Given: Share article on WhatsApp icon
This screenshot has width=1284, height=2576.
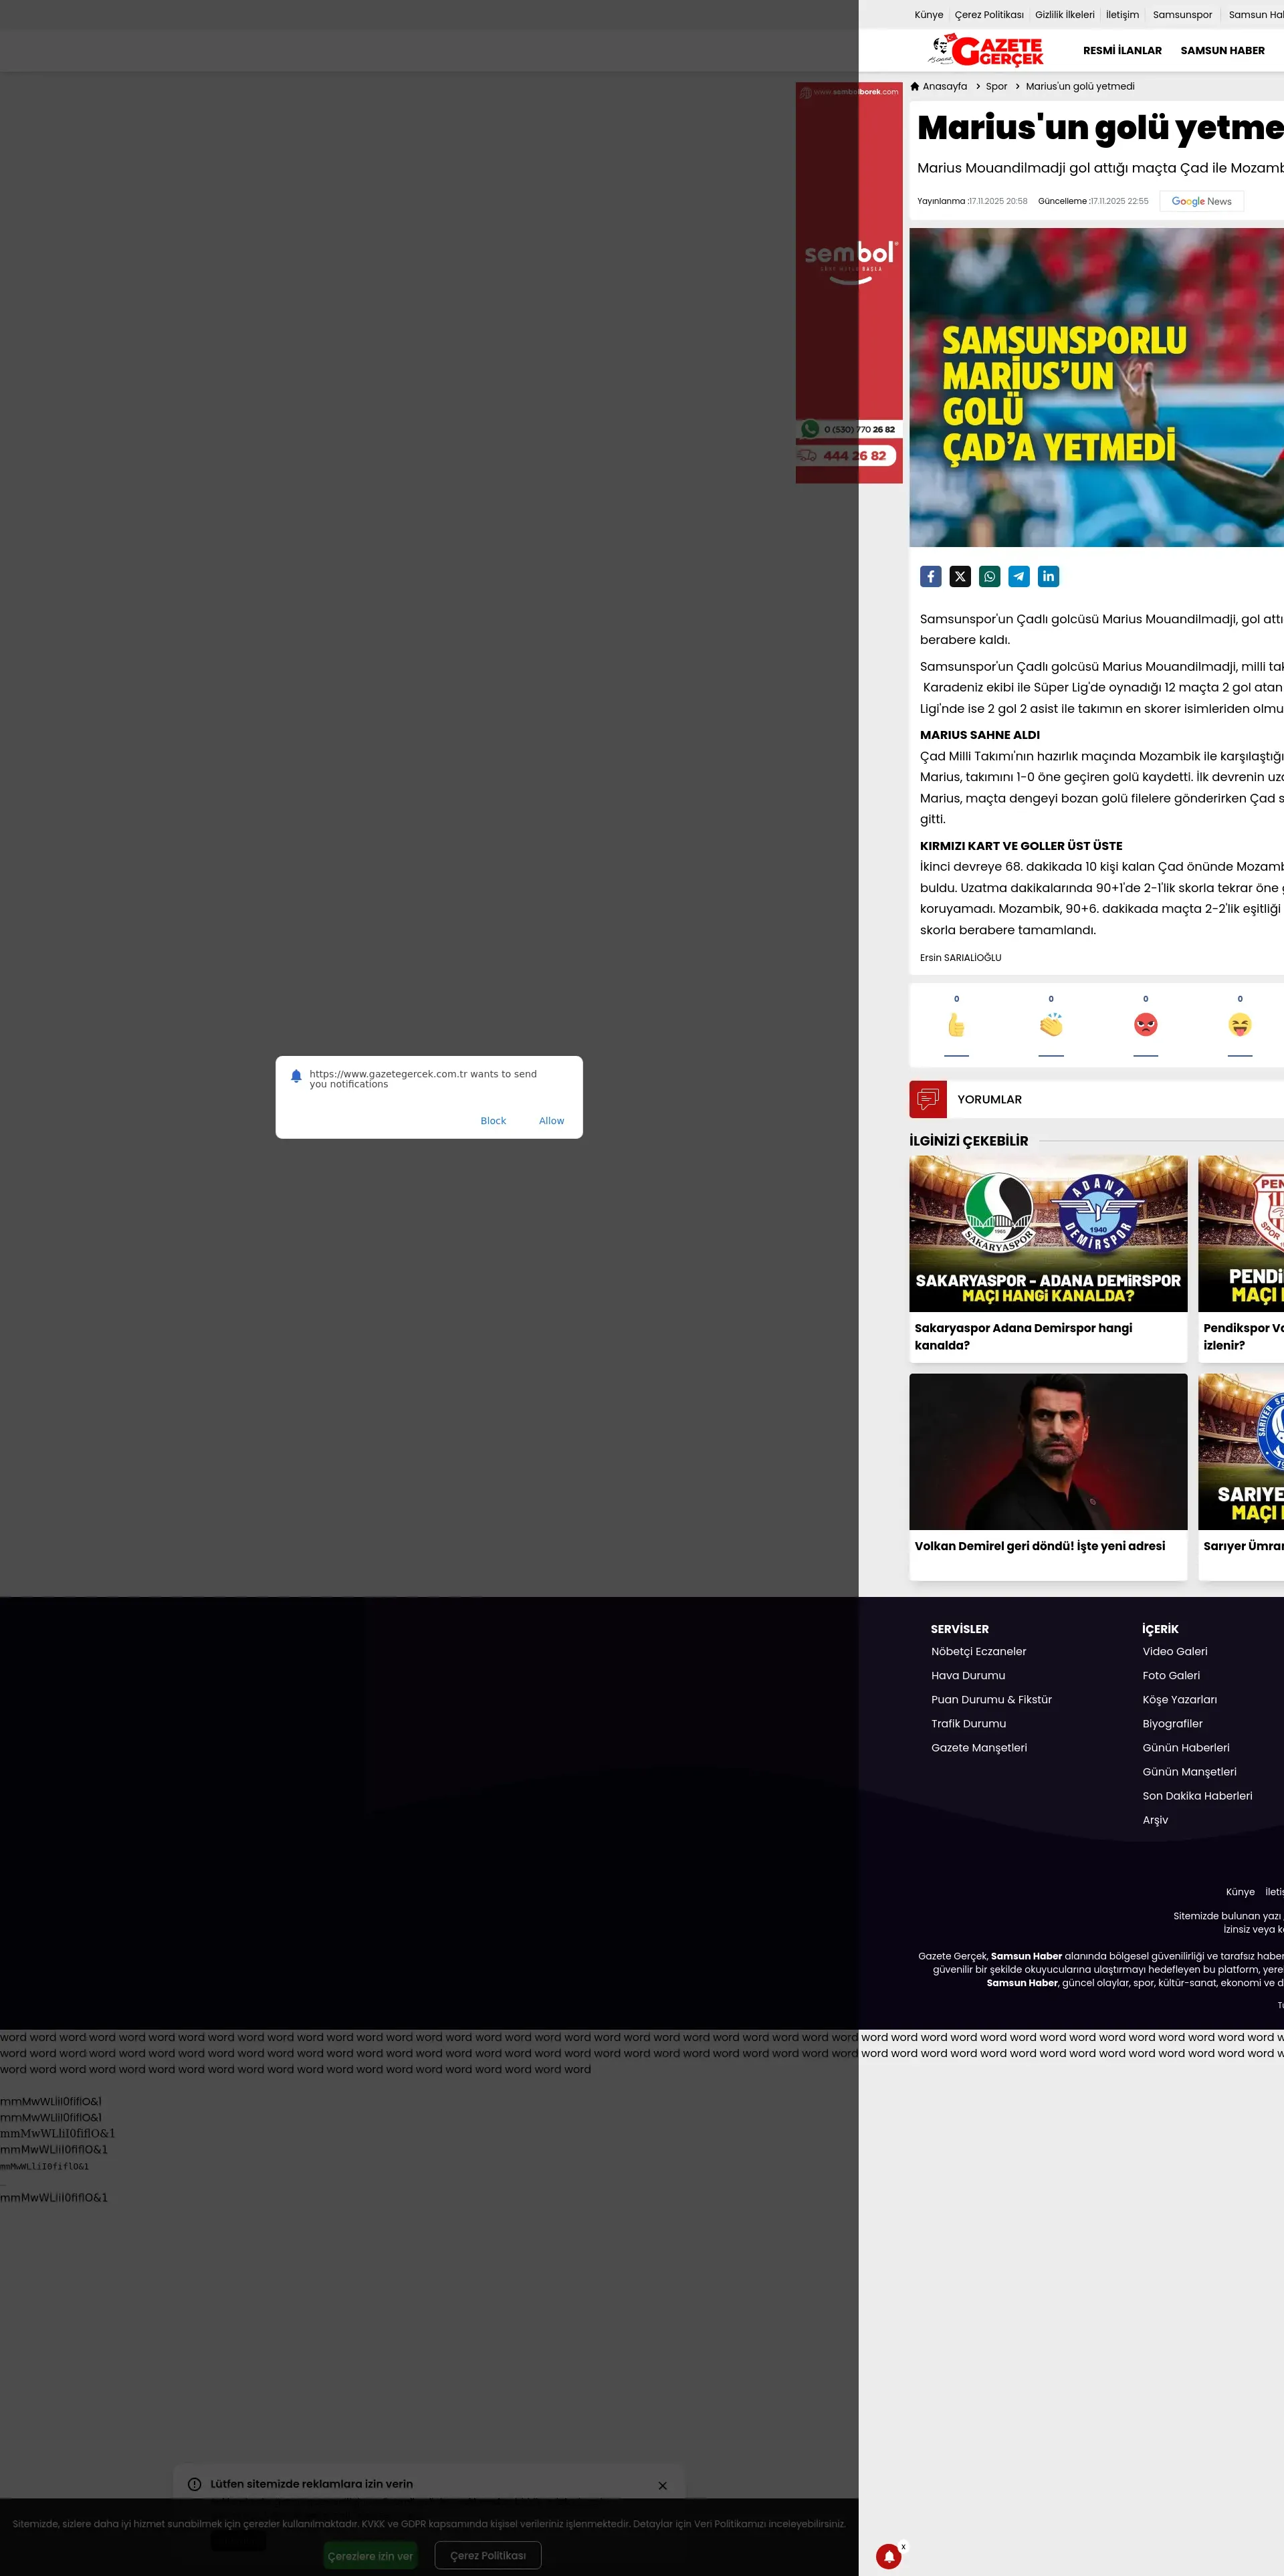Looking at the screenshot, I should [x=989, y=576].
